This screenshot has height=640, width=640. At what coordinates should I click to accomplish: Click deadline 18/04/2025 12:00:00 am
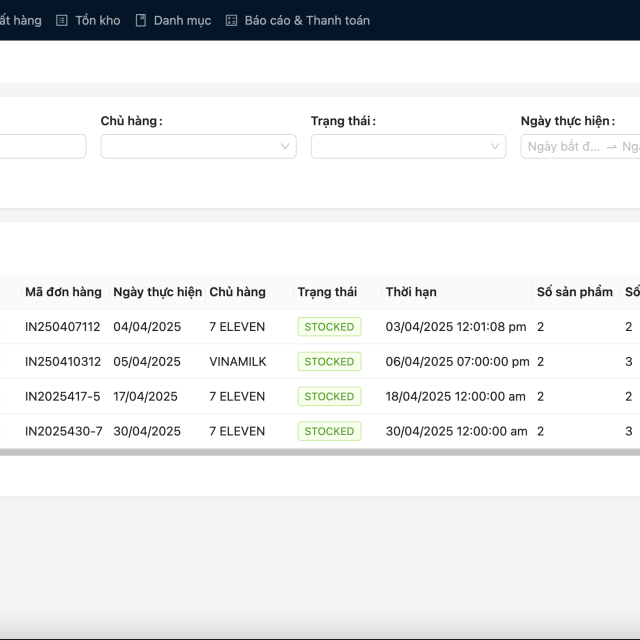(456, 396)
